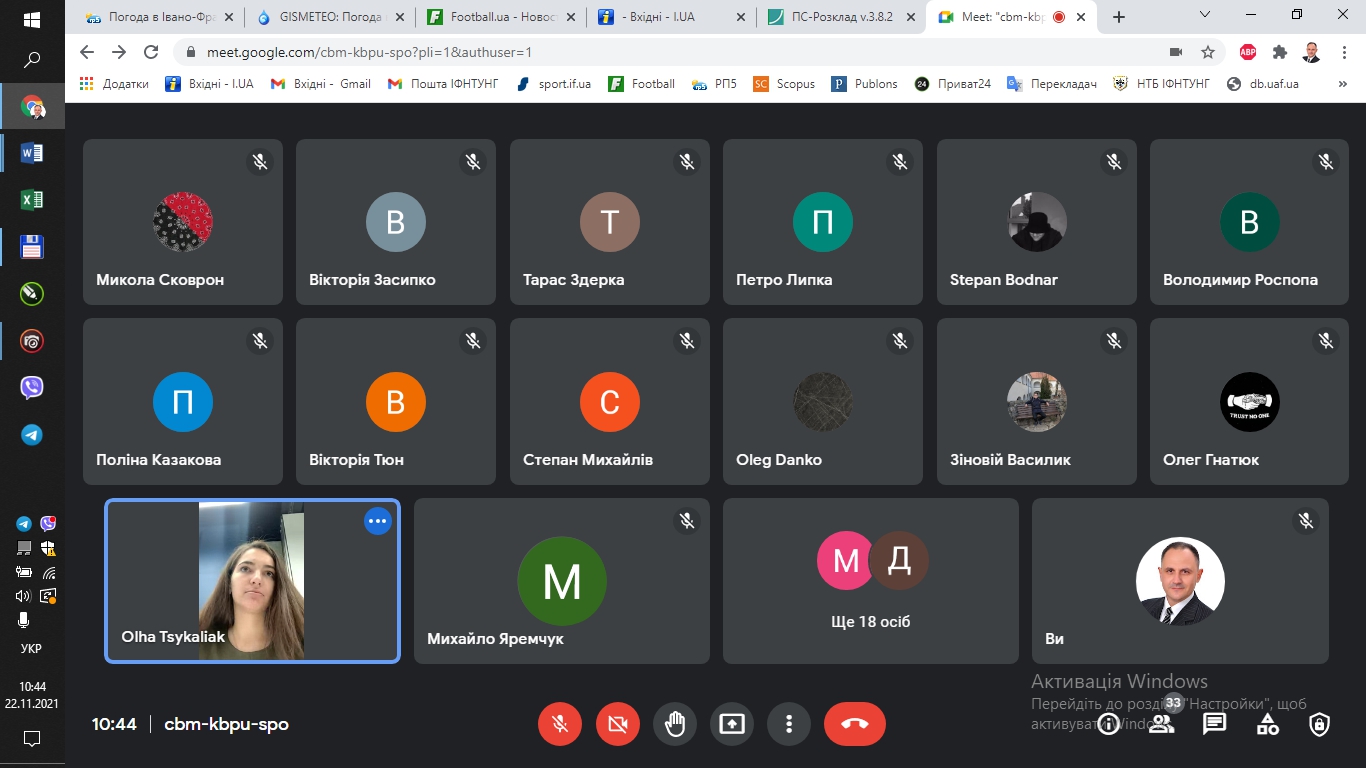Show the participants list icon

click(1161, 724)
